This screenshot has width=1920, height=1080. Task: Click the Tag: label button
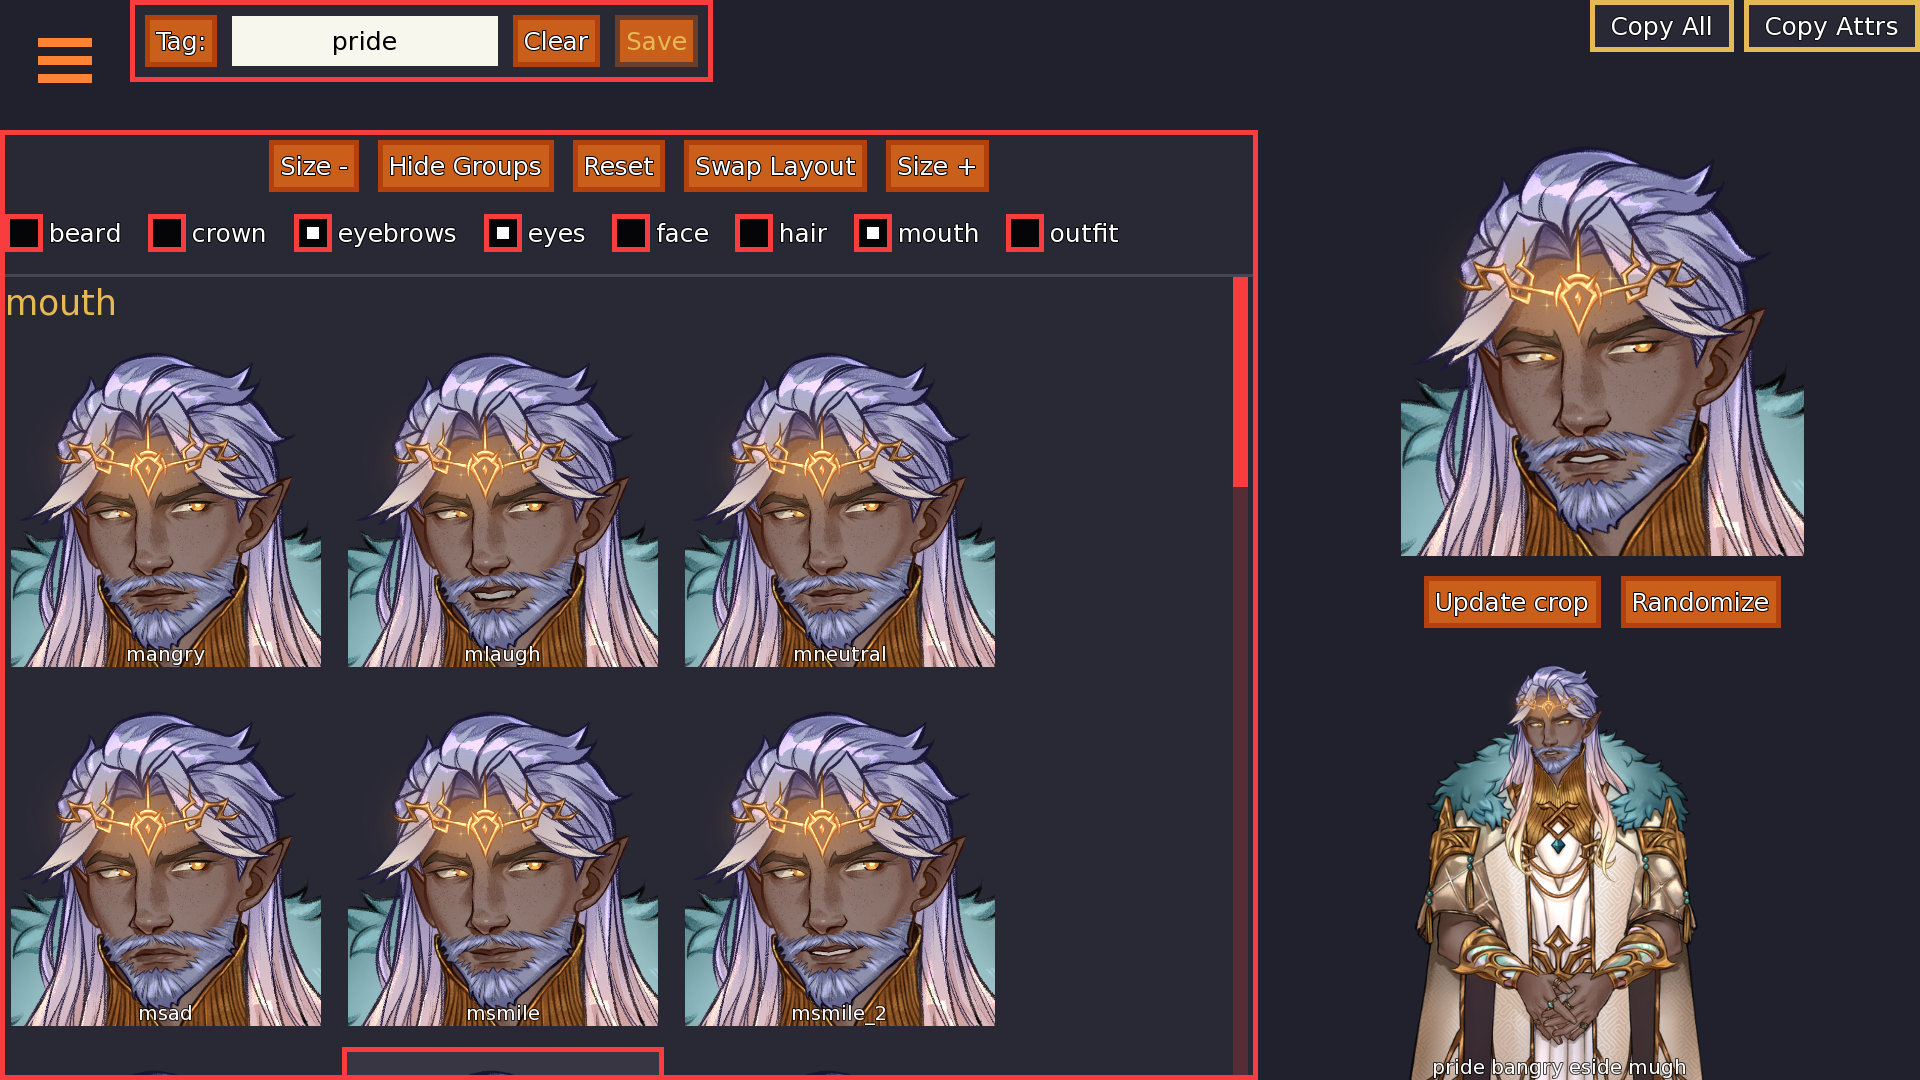pos(181,41)
